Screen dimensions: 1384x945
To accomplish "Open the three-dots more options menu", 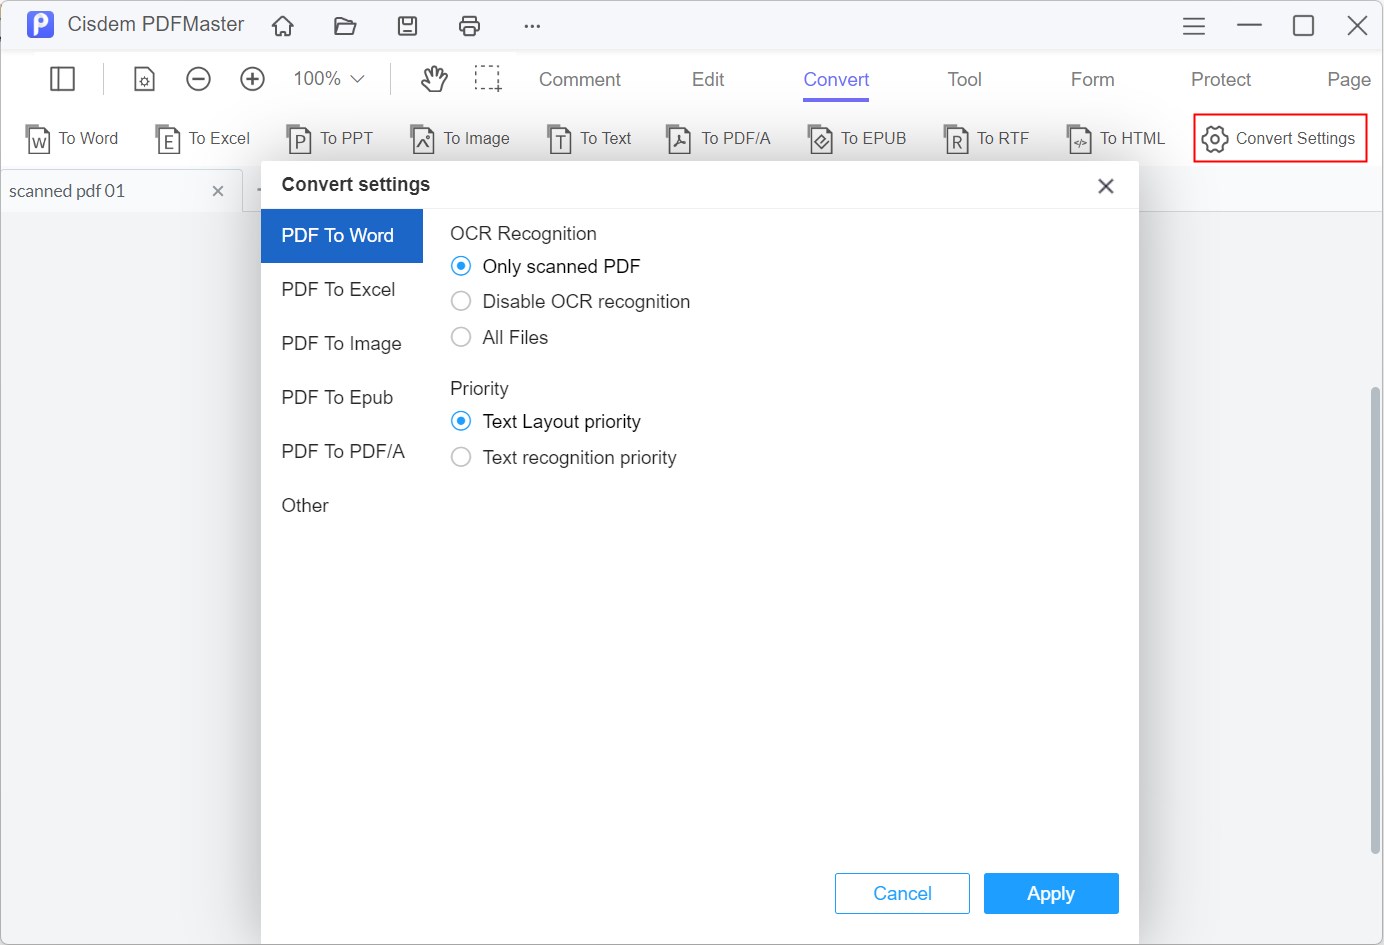I will [532, 26].
